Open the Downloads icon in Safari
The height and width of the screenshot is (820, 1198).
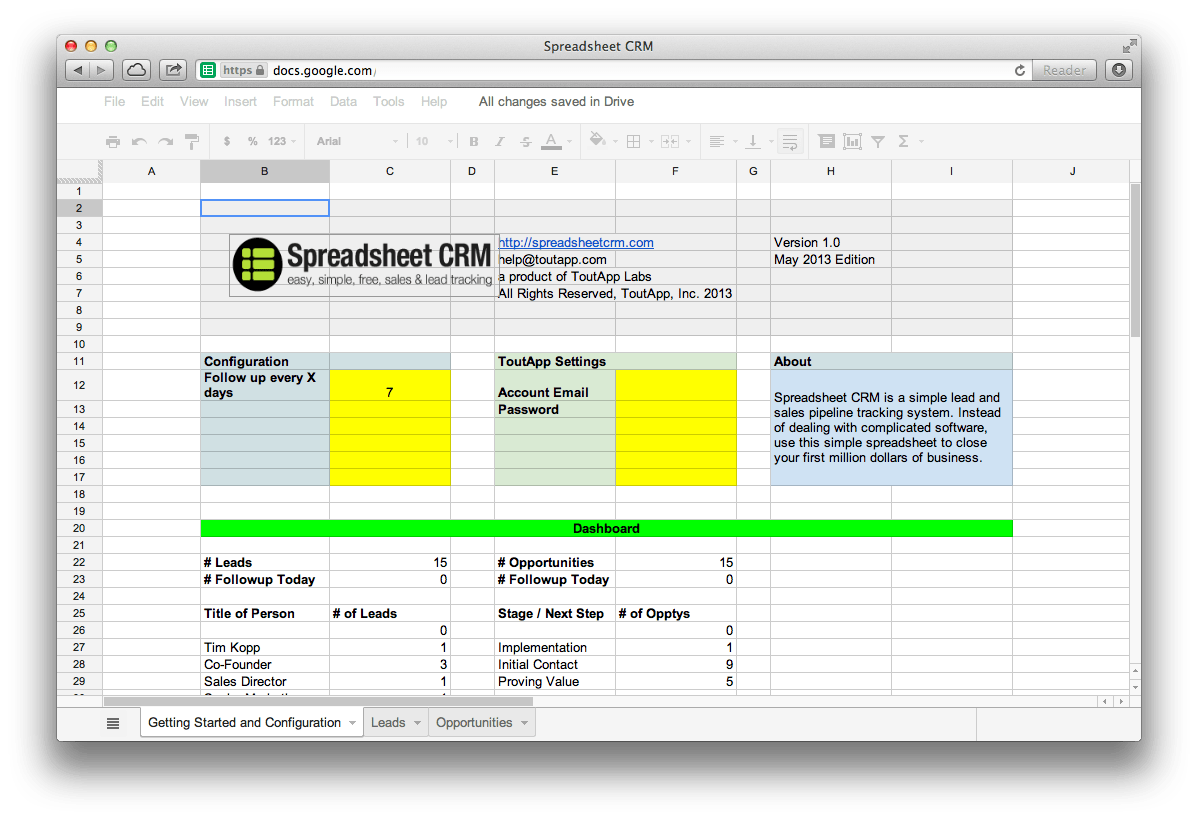pos(1119,70)
